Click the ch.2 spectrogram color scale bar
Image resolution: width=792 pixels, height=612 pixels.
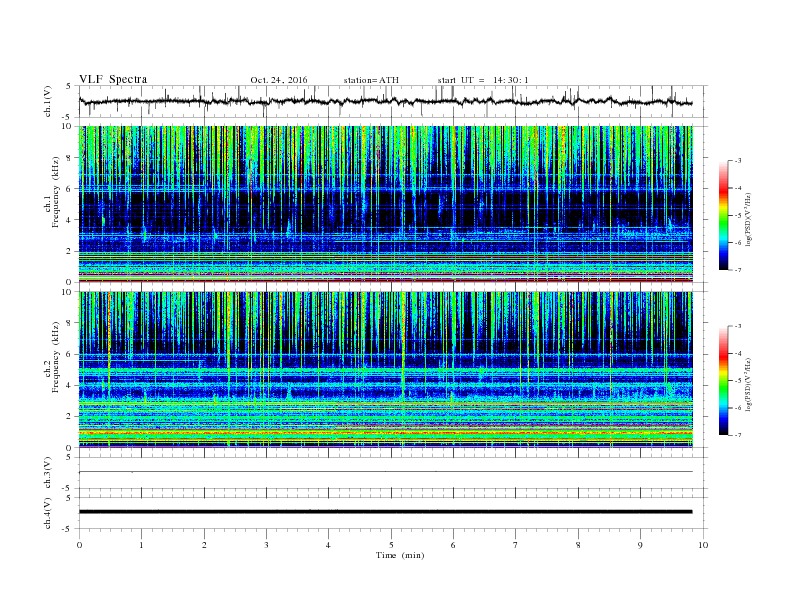tap(723, 381)
